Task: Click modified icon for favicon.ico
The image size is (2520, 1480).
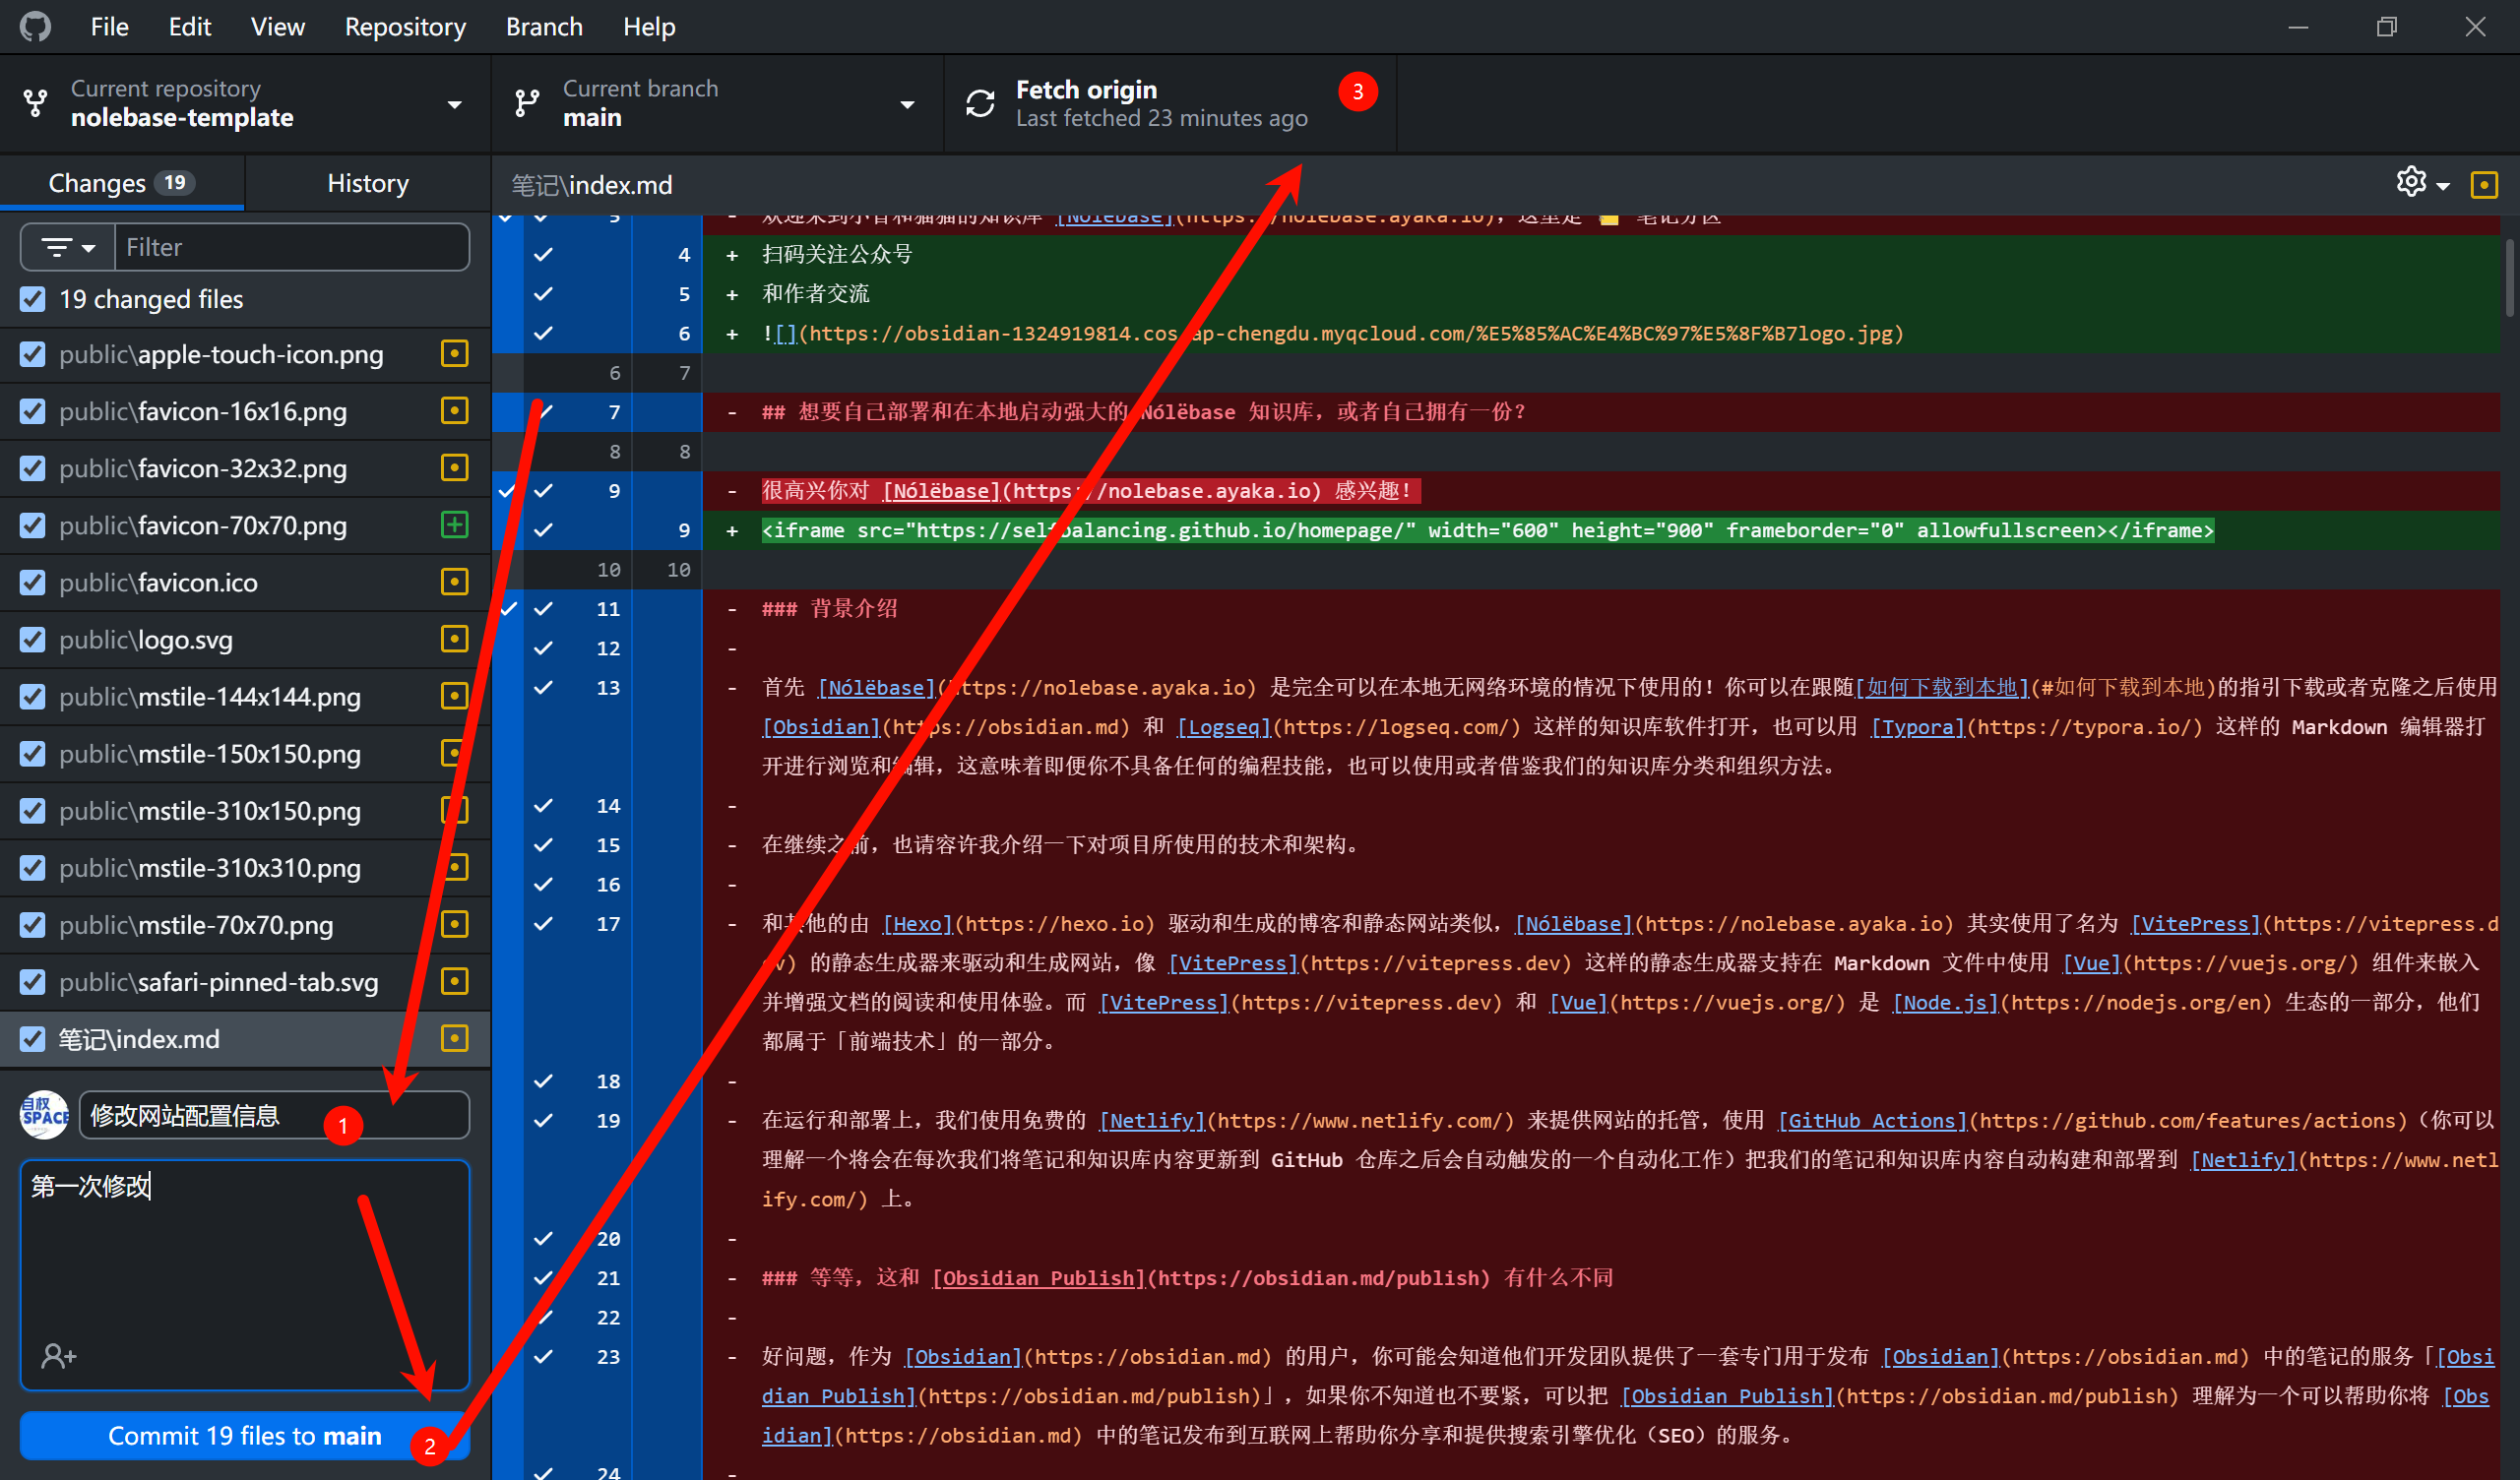Action: (x=454, y=582)
